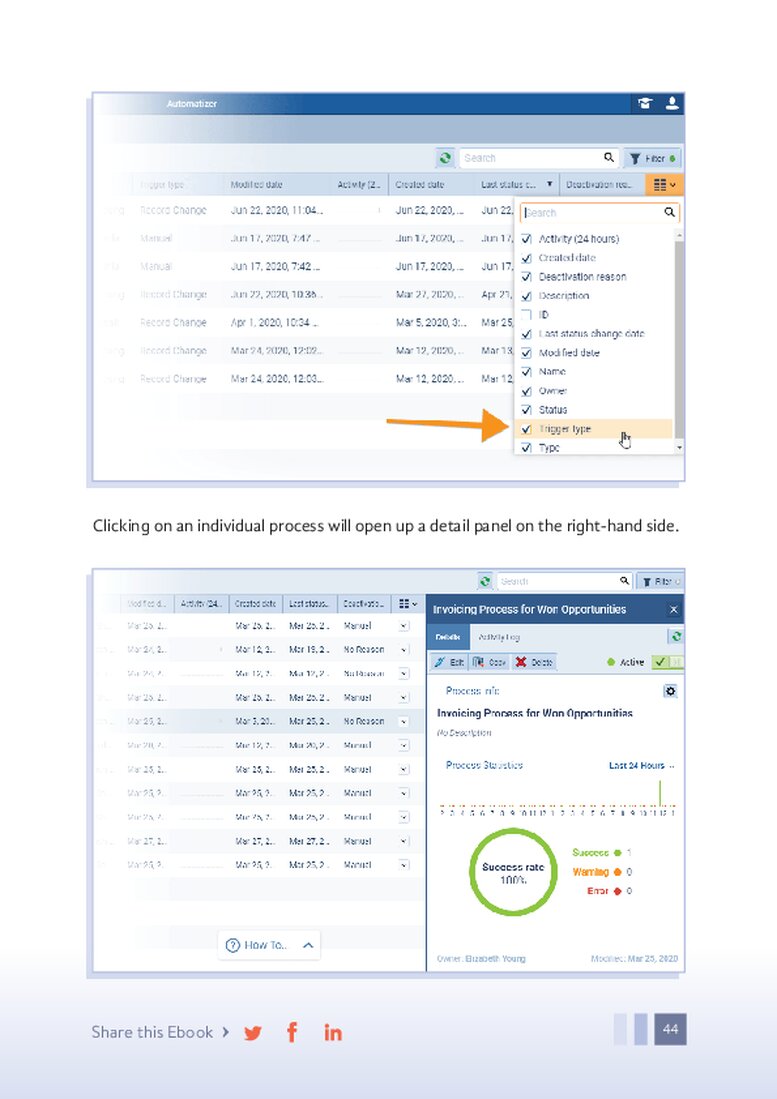Click the Edit button in detail panel
Screen dimensions: 777x1099
[x=448, y=662]
